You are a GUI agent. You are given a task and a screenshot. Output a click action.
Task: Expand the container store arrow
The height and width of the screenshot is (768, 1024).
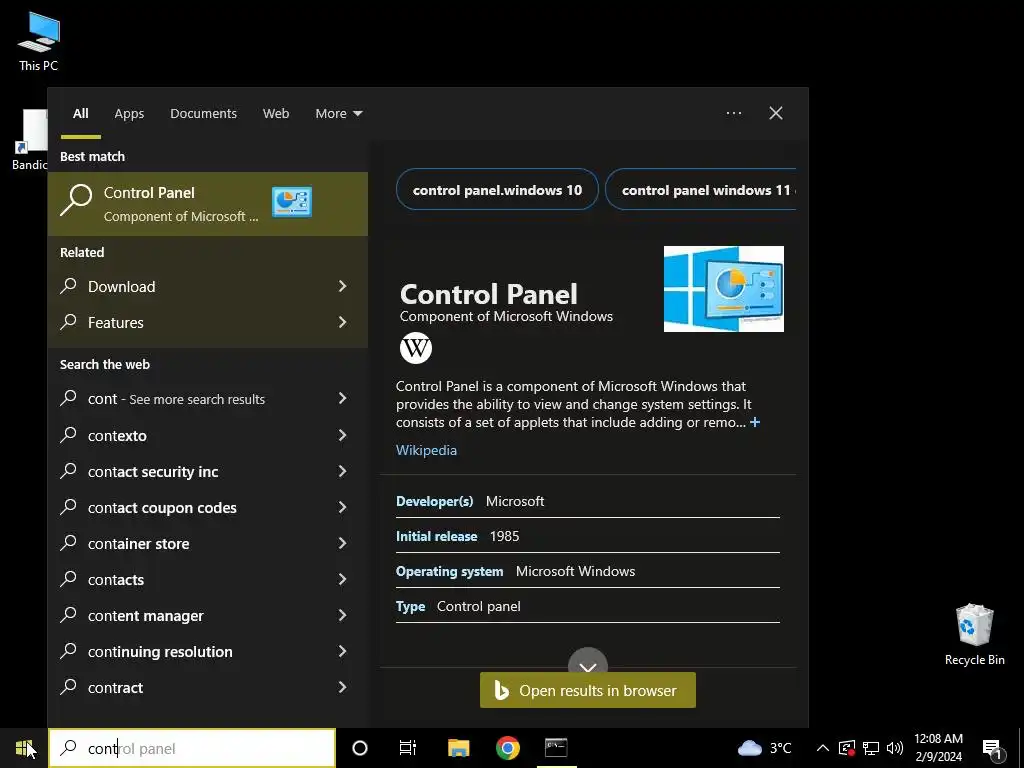[x=342, y=543]
